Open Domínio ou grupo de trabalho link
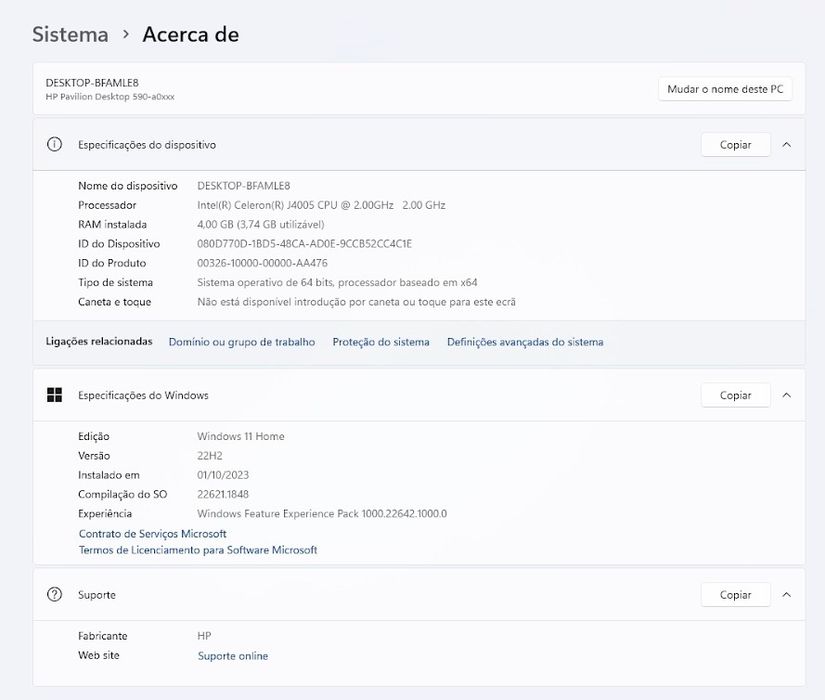The height and width of the screenshot is (700, 825). point(242,342)
